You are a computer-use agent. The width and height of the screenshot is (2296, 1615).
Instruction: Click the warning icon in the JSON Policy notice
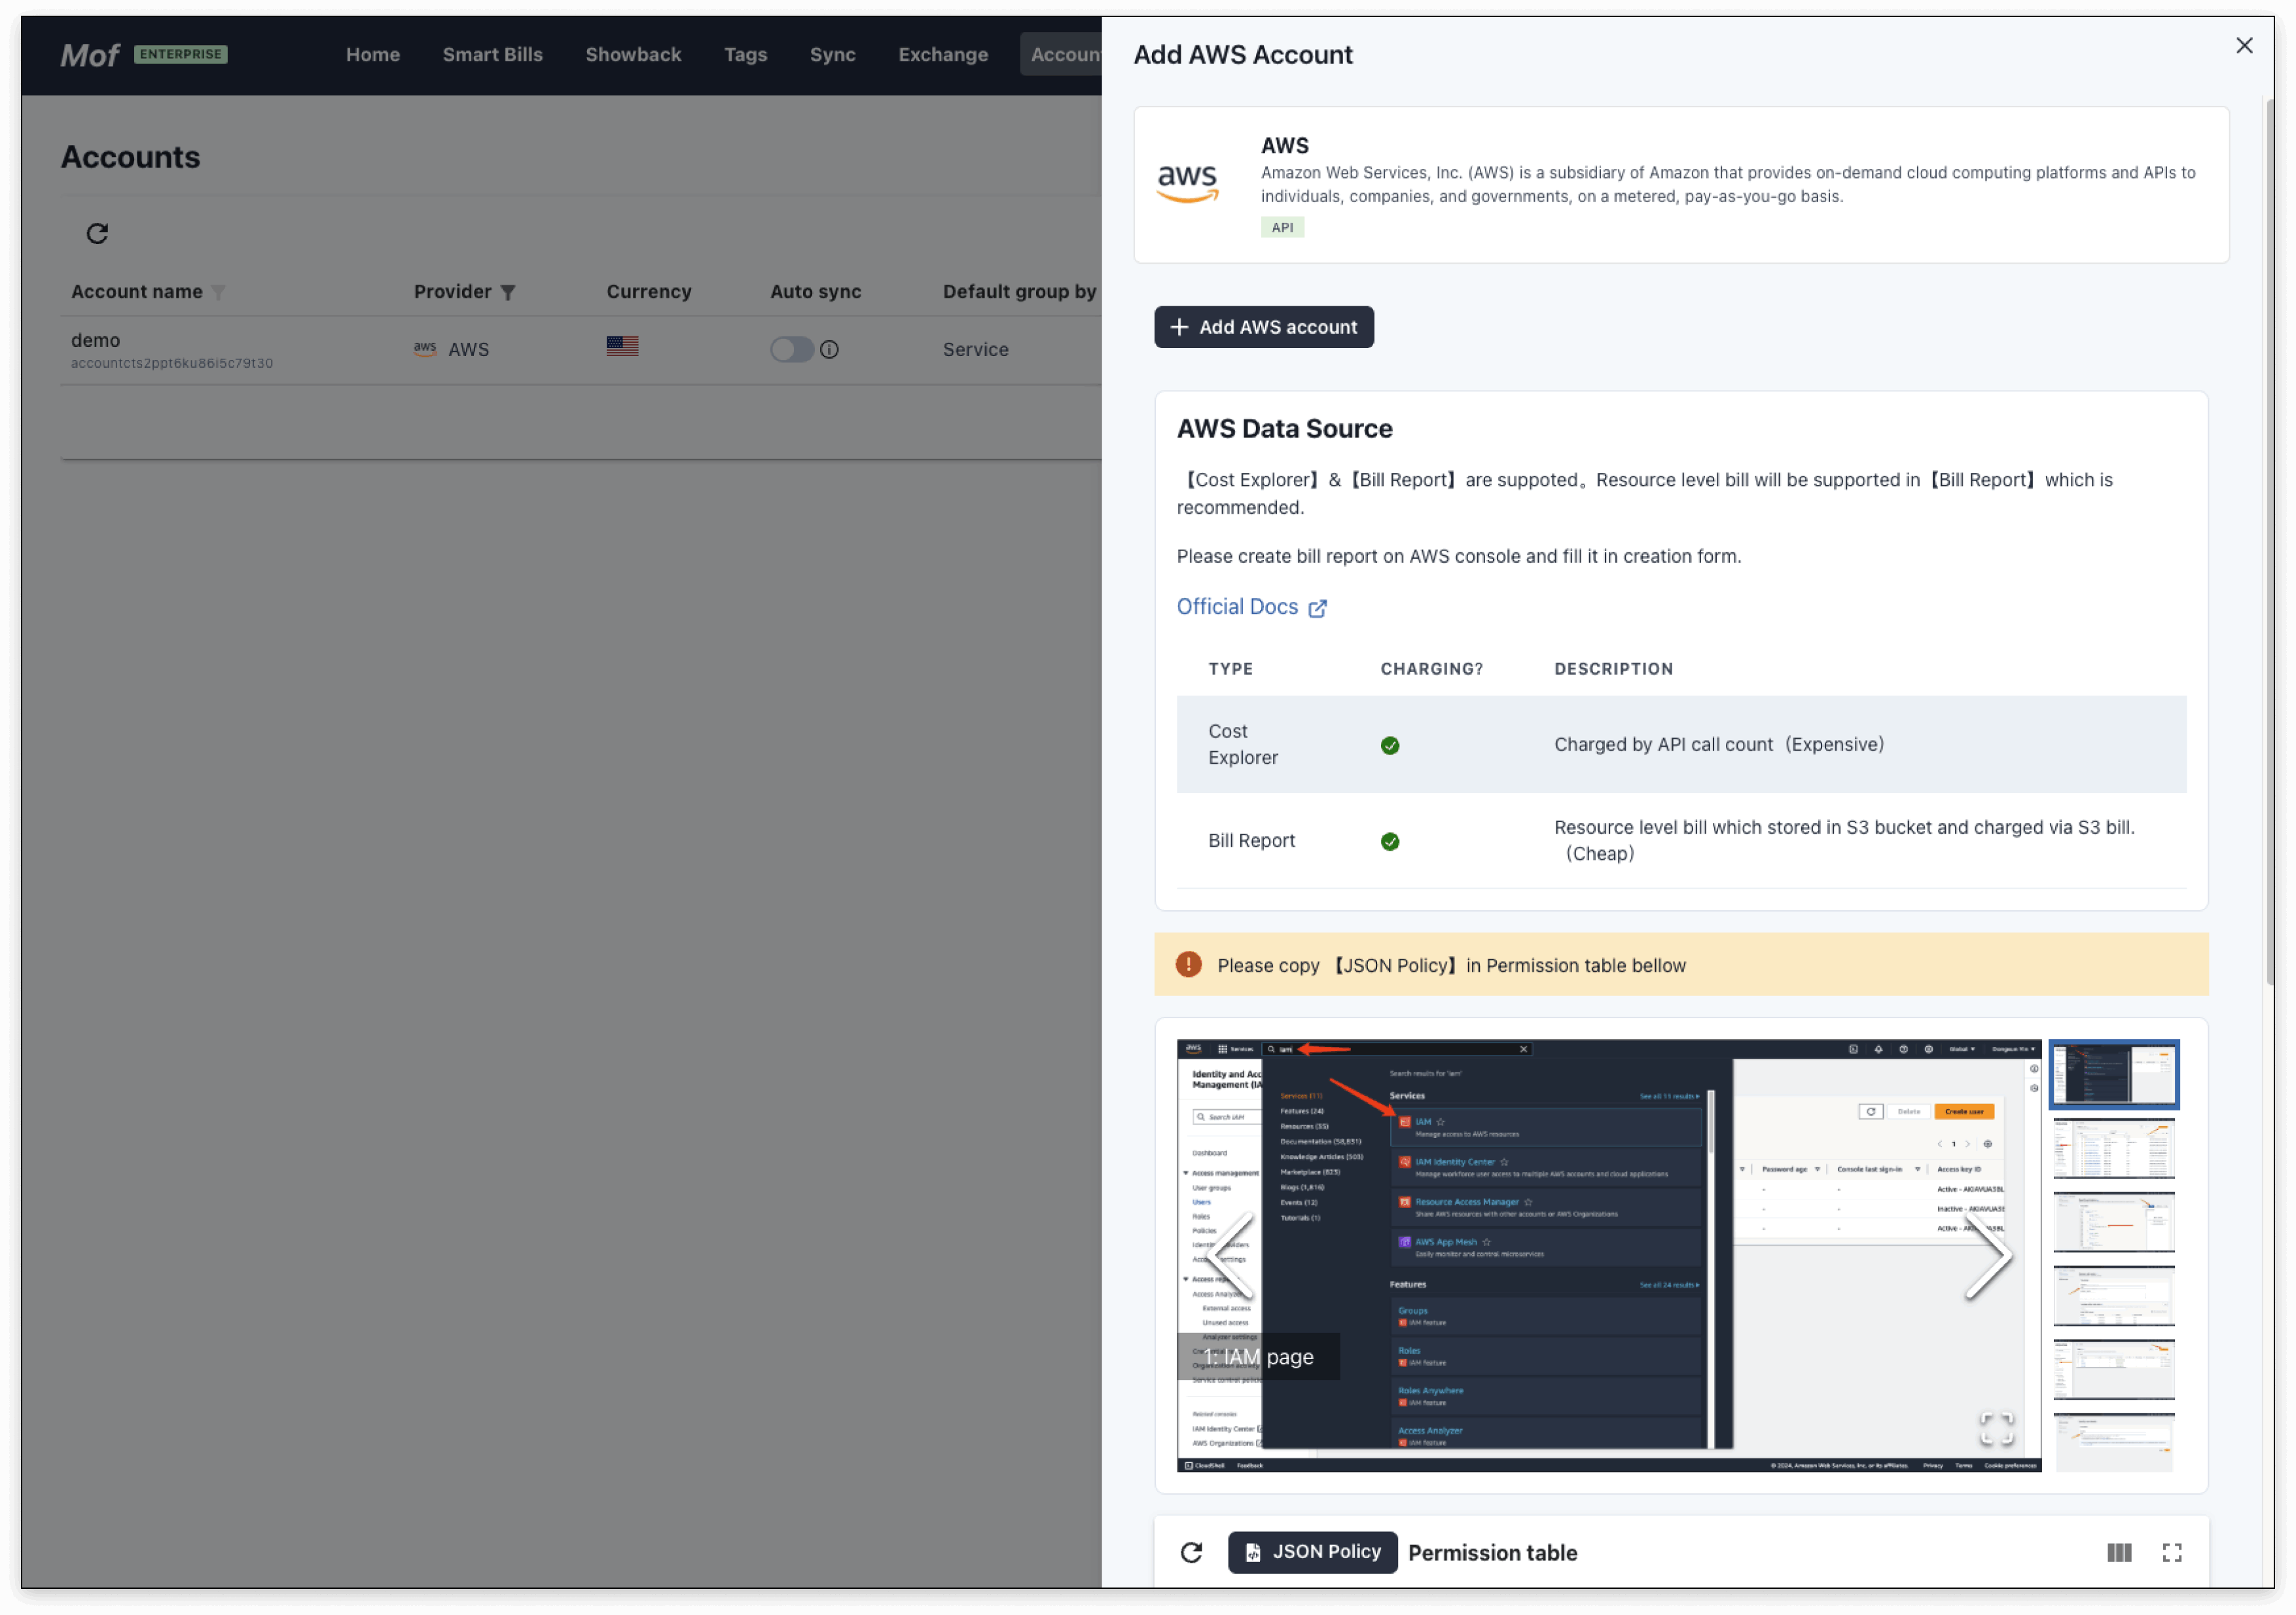[x=1188, y=965]
